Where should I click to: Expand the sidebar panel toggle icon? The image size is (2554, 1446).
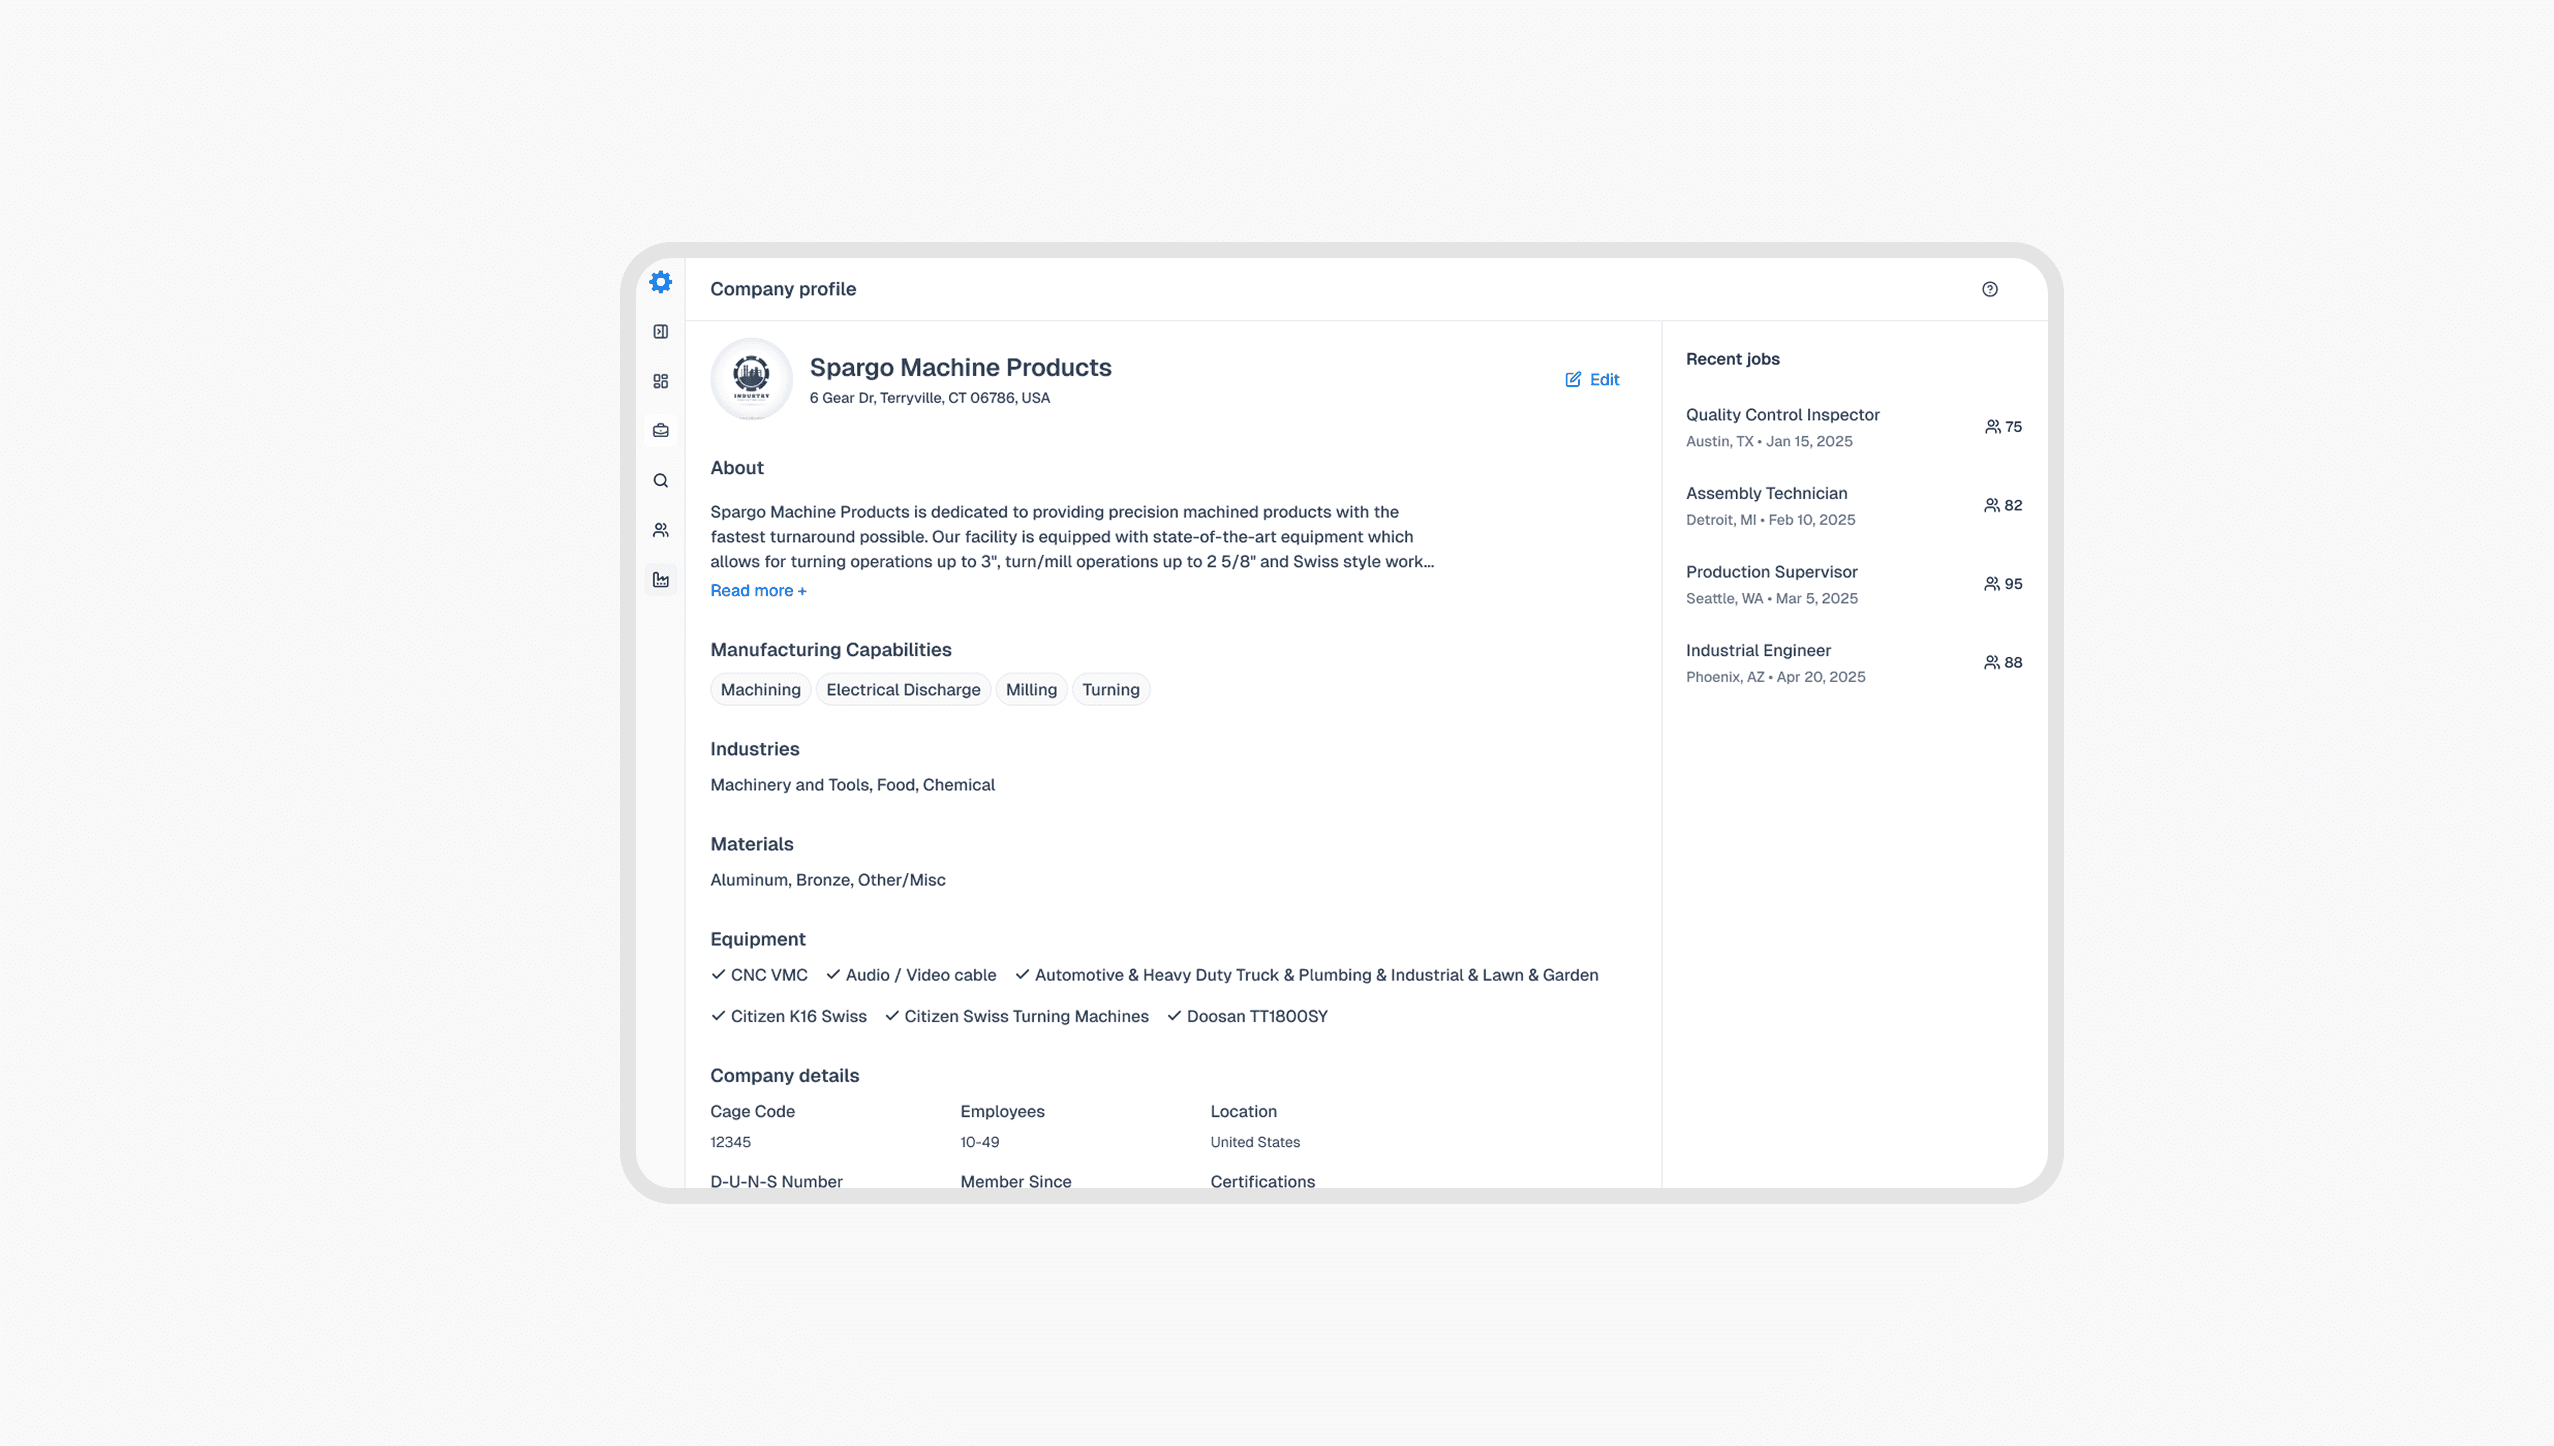pyautogui.click(x=660, y=332)
